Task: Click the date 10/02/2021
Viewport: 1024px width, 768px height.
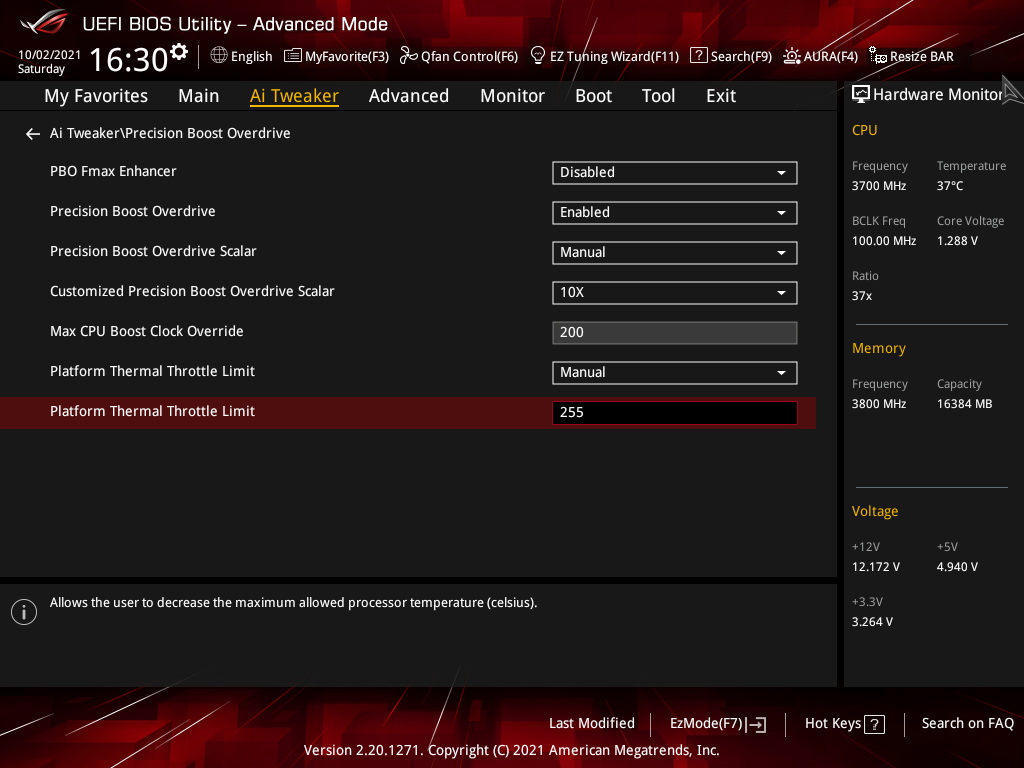Action: coord(49,55)
